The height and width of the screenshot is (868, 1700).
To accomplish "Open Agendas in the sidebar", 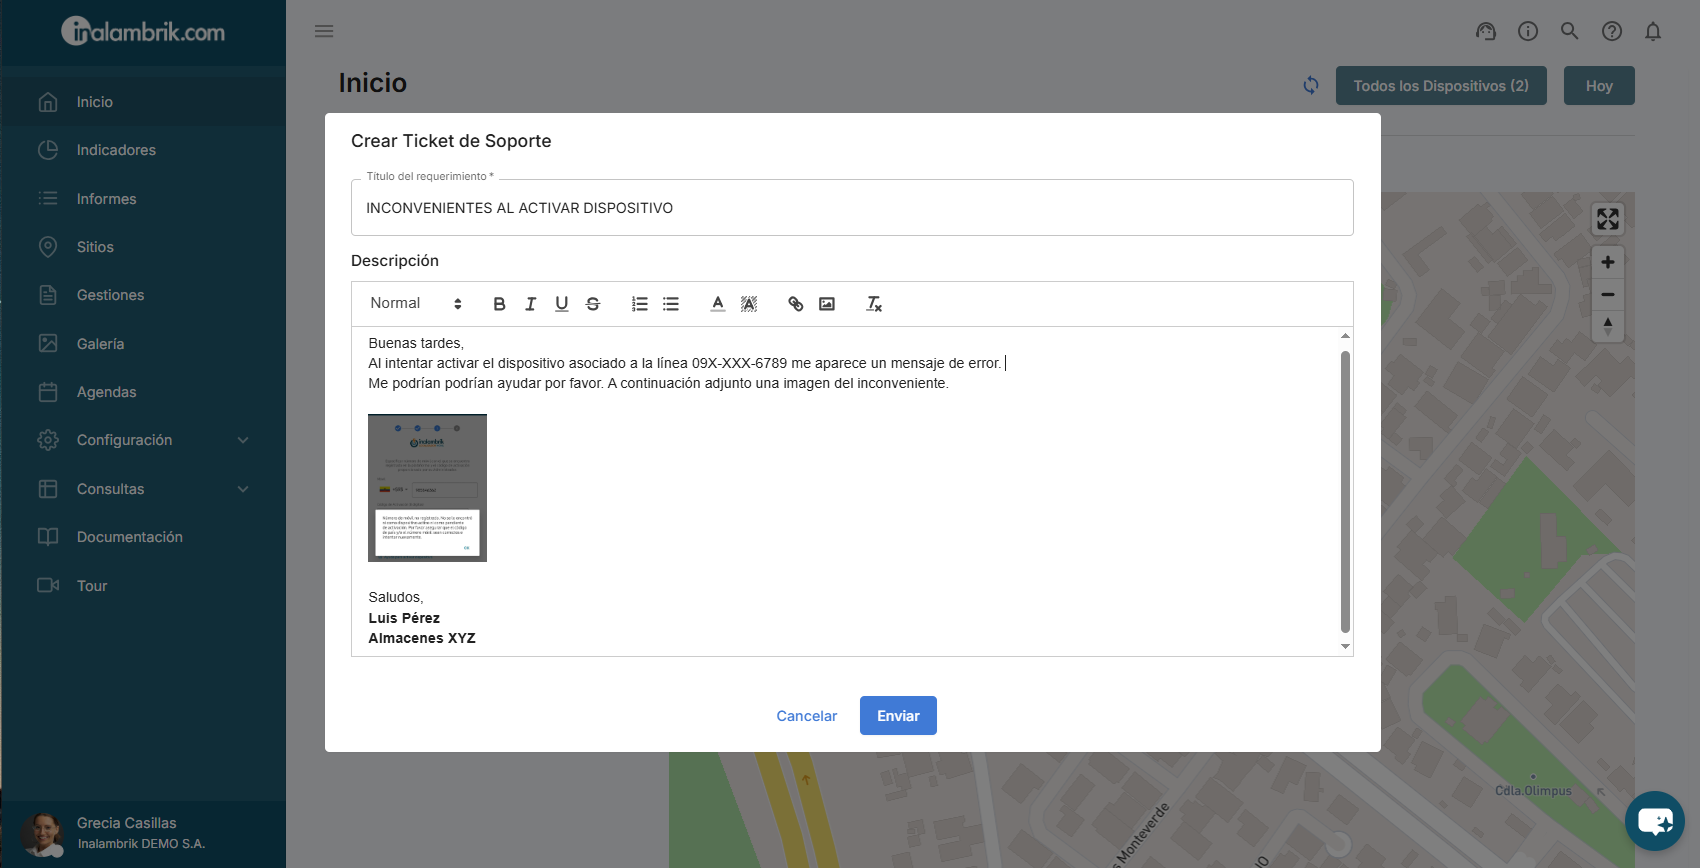I will (x=143, y=392).
